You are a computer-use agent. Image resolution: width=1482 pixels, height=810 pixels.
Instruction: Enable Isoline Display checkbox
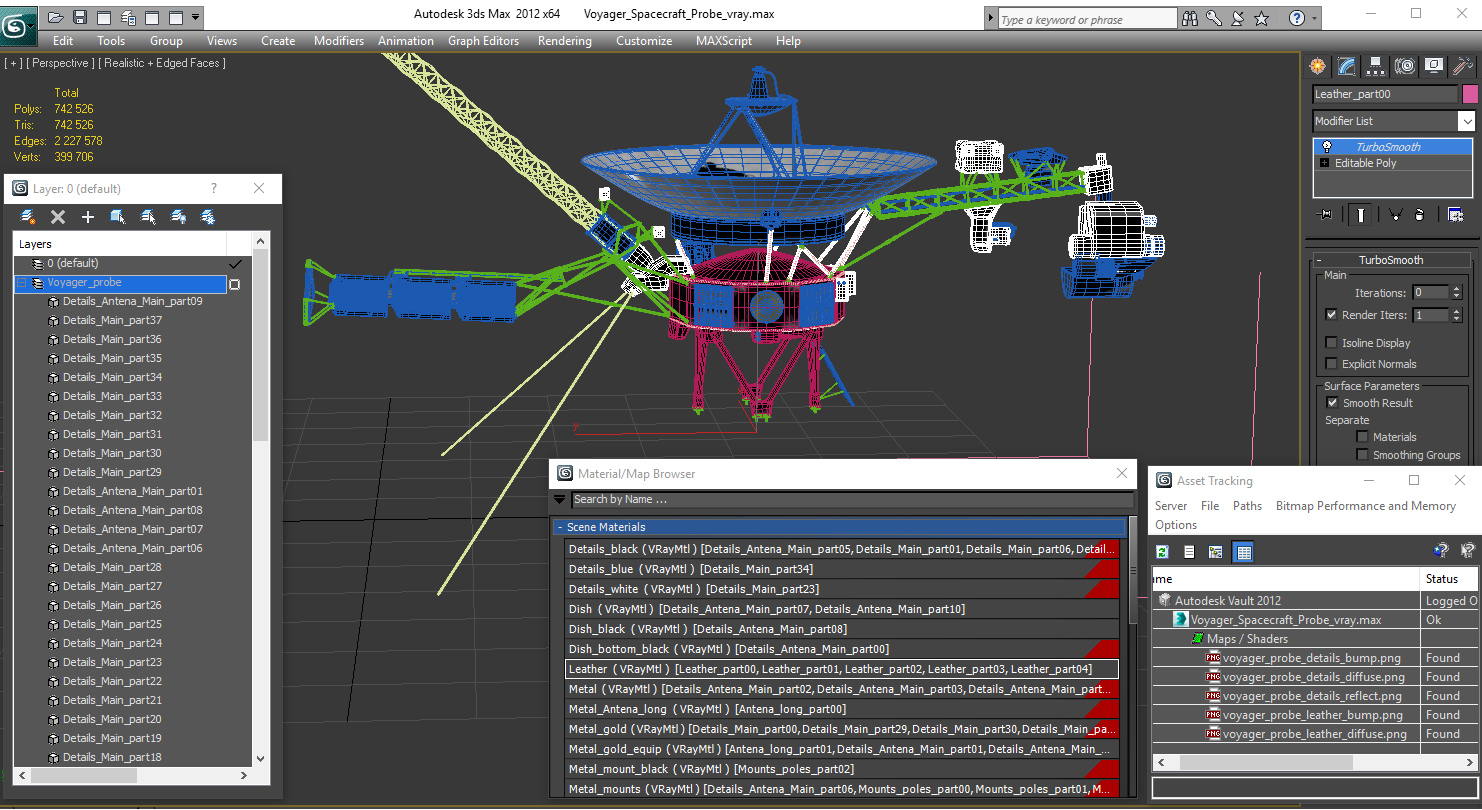point(1331,343)
